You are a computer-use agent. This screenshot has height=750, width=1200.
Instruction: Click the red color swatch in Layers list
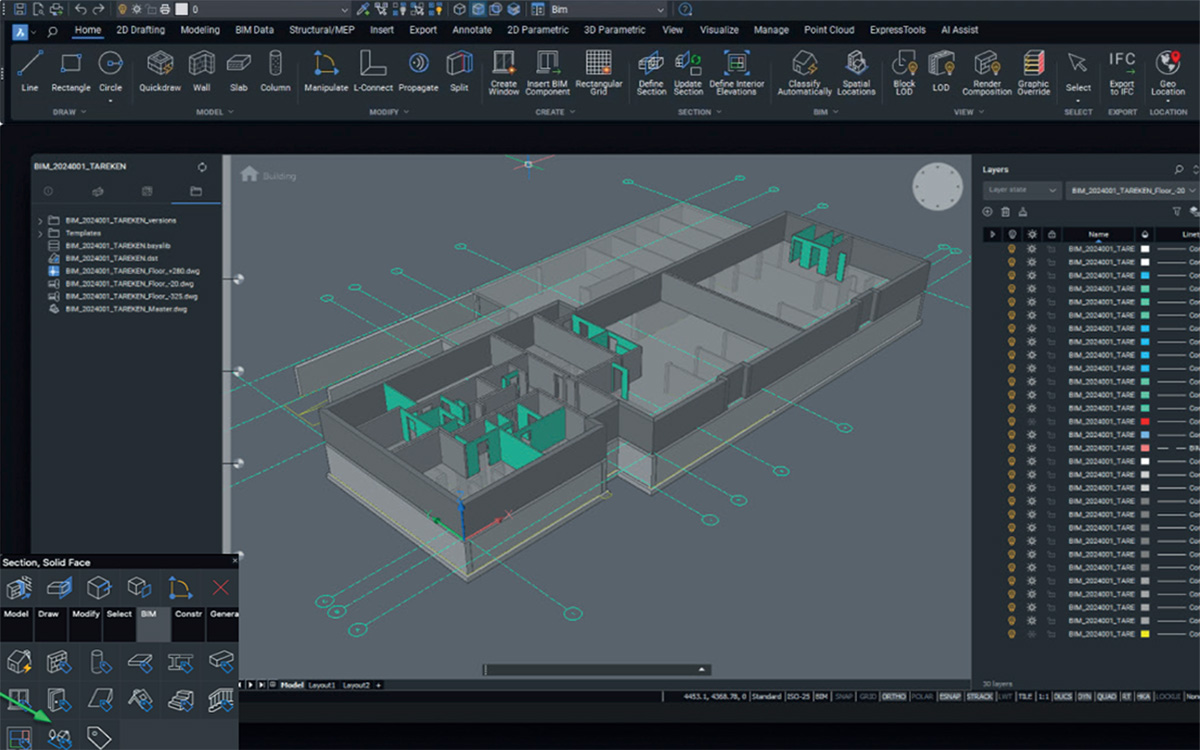click(x=1144, y=422)
